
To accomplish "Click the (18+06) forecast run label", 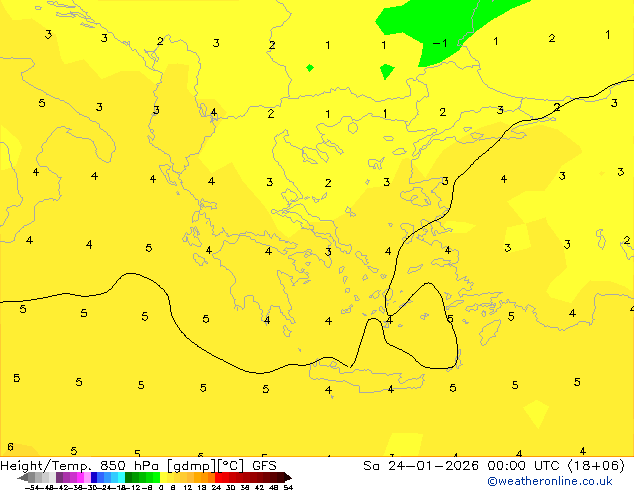I will (x=596, y=466).
